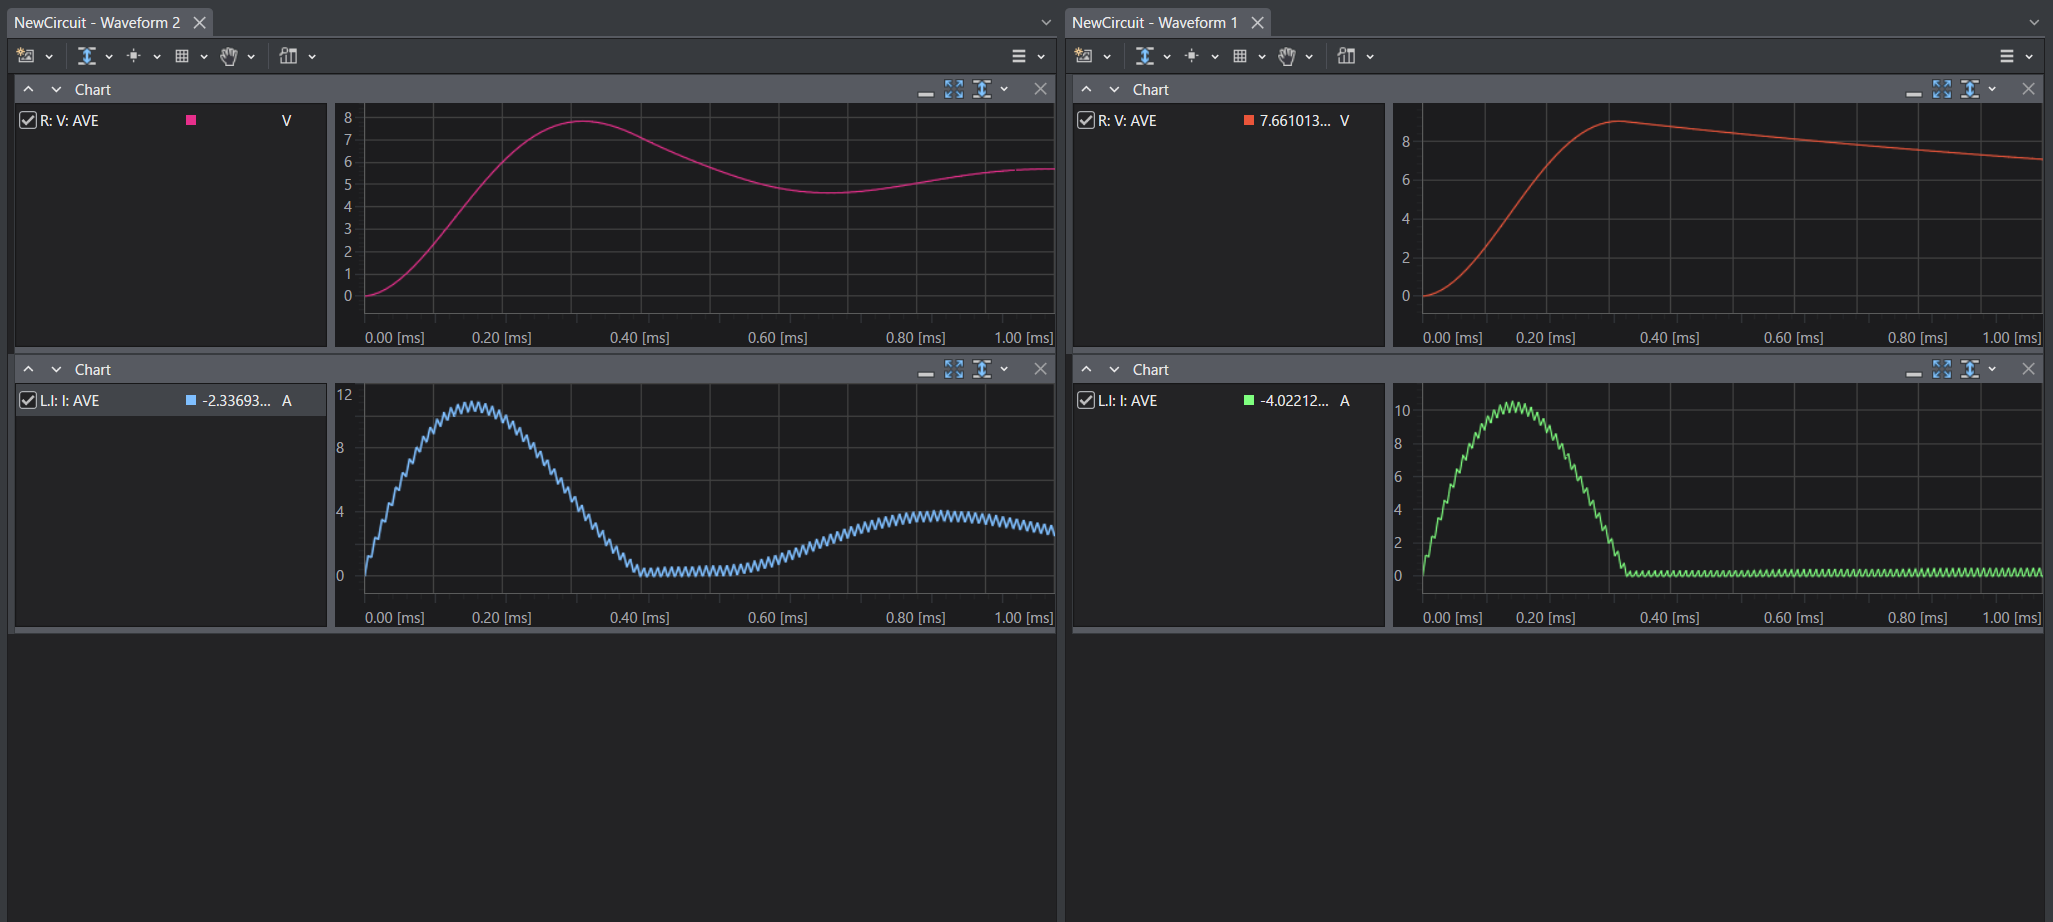Screen dimensions: 2053x922
Task: Close the Waveform 2 current chart panel
Action: 1041,369
